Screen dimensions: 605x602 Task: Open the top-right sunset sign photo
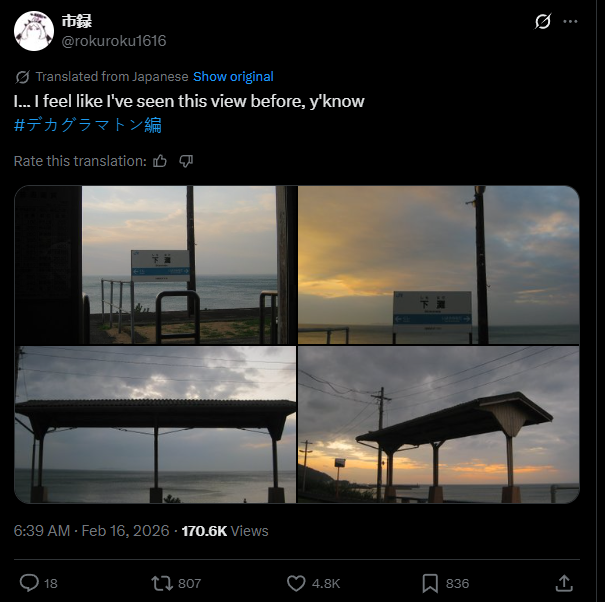click(x=438, y=265)
